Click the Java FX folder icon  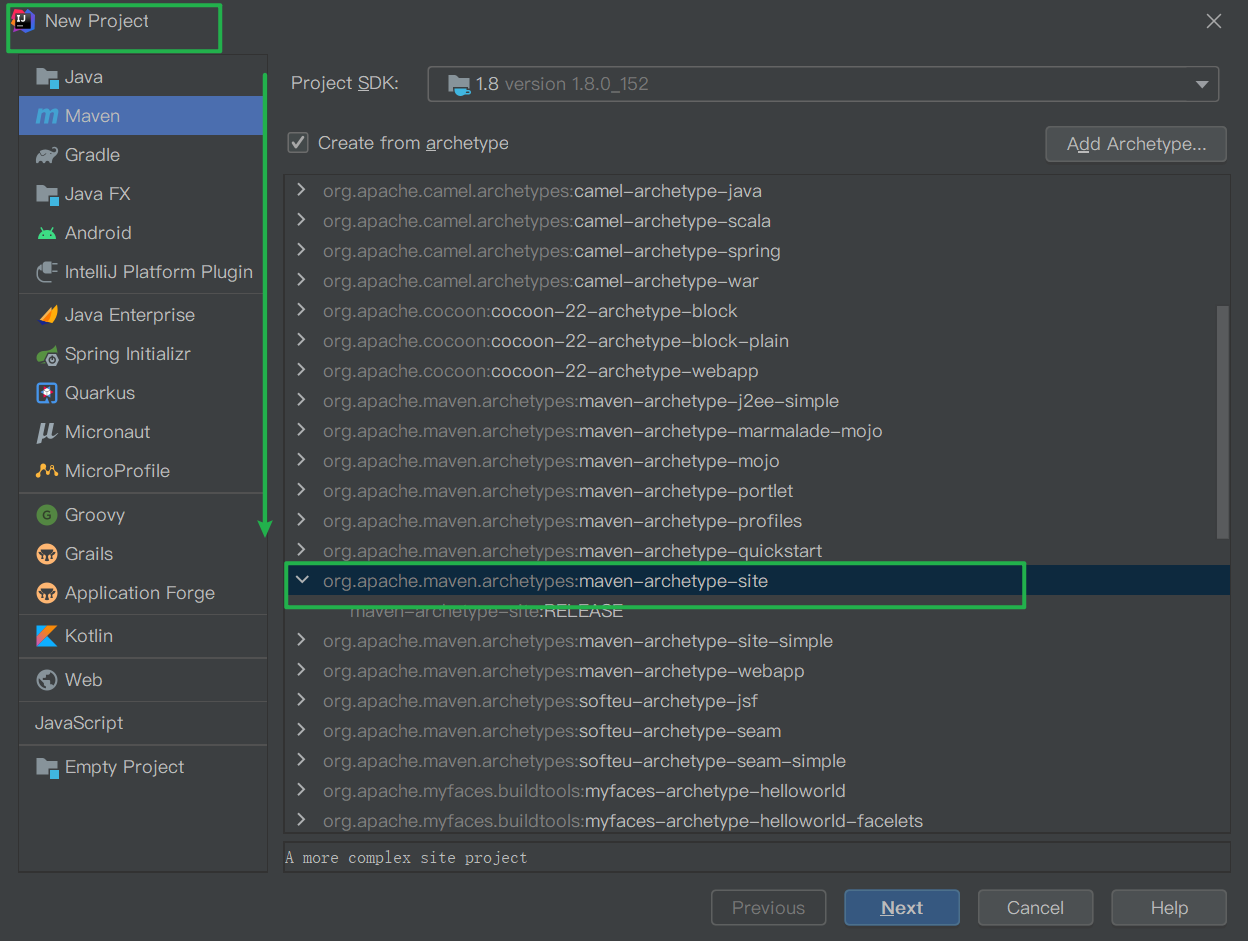pos(47,194)
